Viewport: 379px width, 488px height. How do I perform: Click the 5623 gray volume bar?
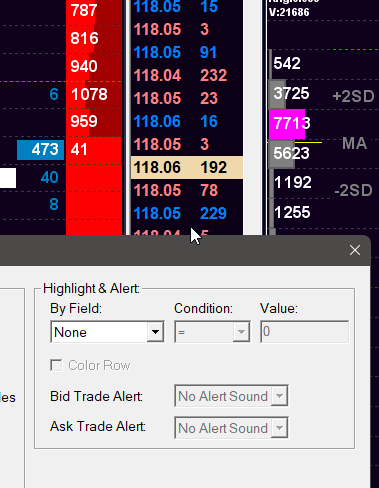[282, 153]
